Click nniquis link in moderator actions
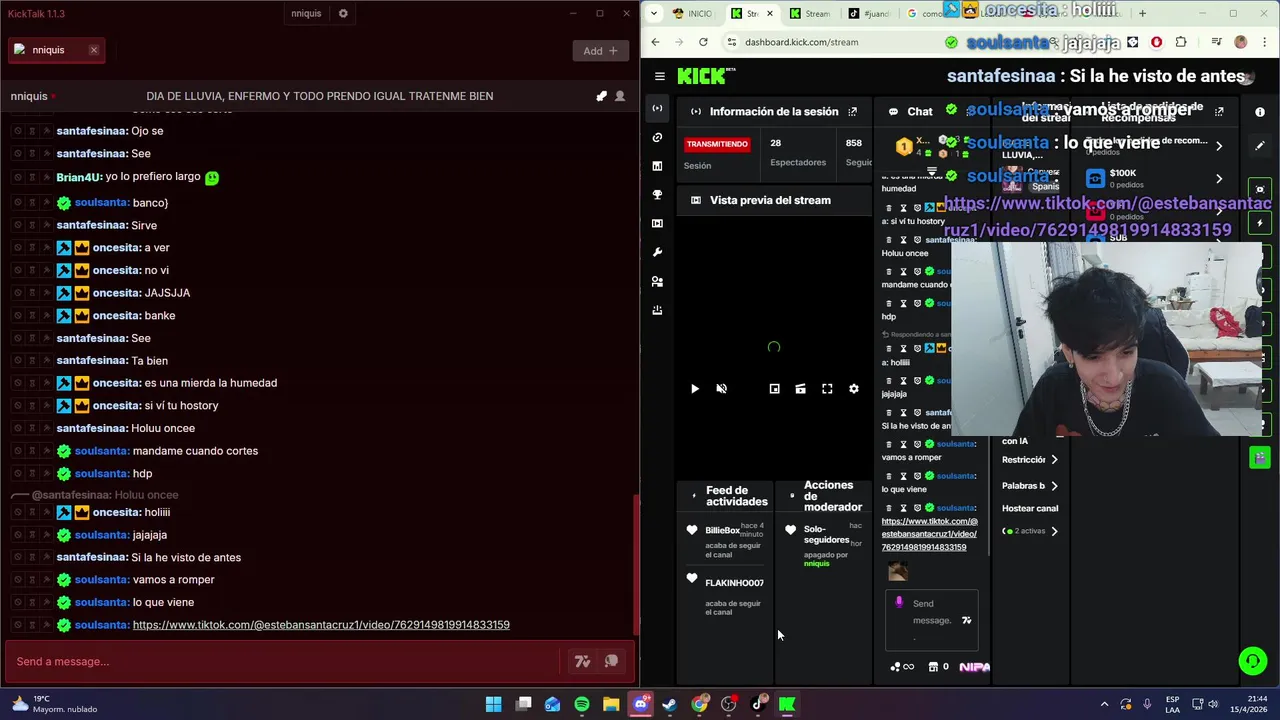 coord(817,564)
